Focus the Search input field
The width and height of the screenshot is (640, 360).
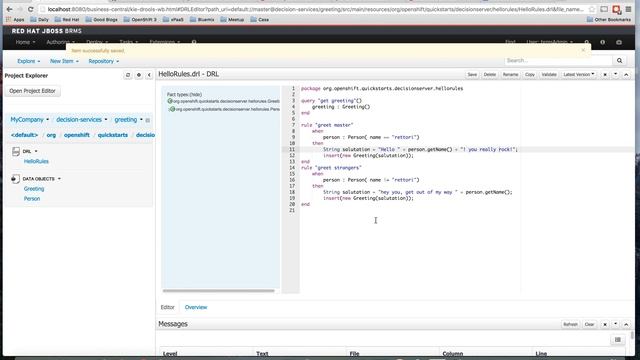[558, 60]
